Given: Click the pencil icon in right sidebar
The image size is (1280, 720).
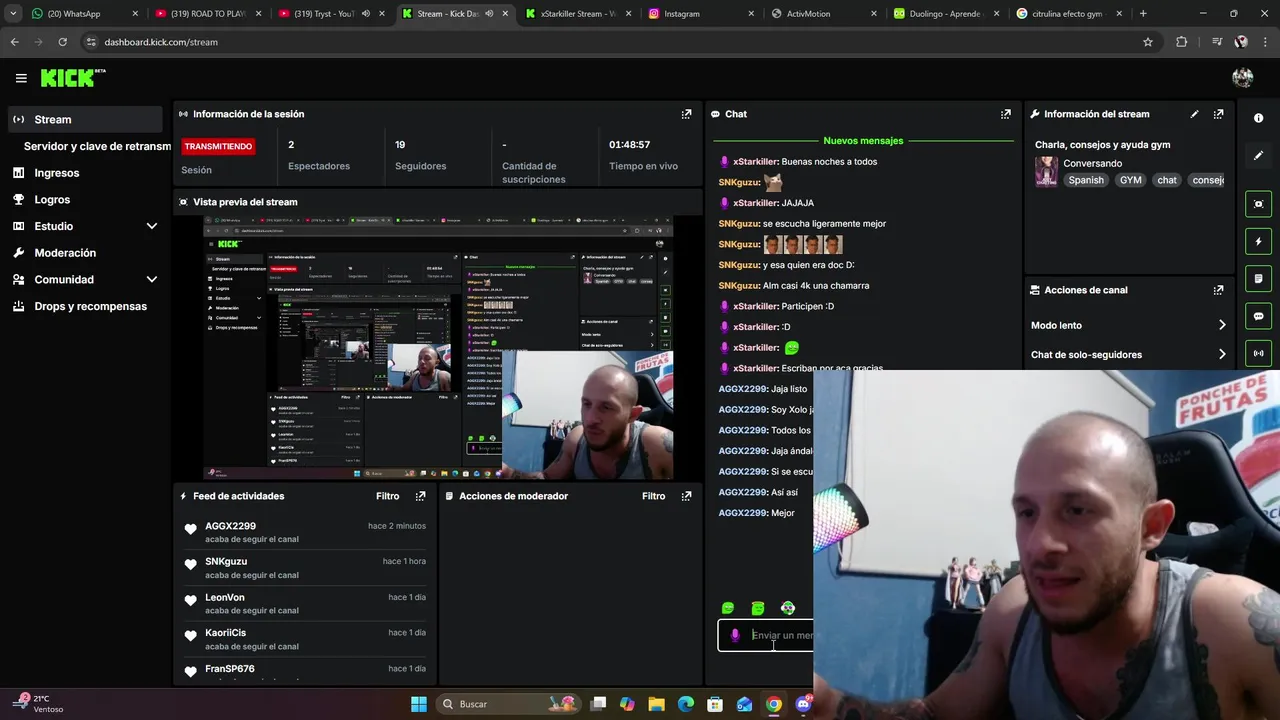Looking at the screenshot, I should [x=1258, y=156].
